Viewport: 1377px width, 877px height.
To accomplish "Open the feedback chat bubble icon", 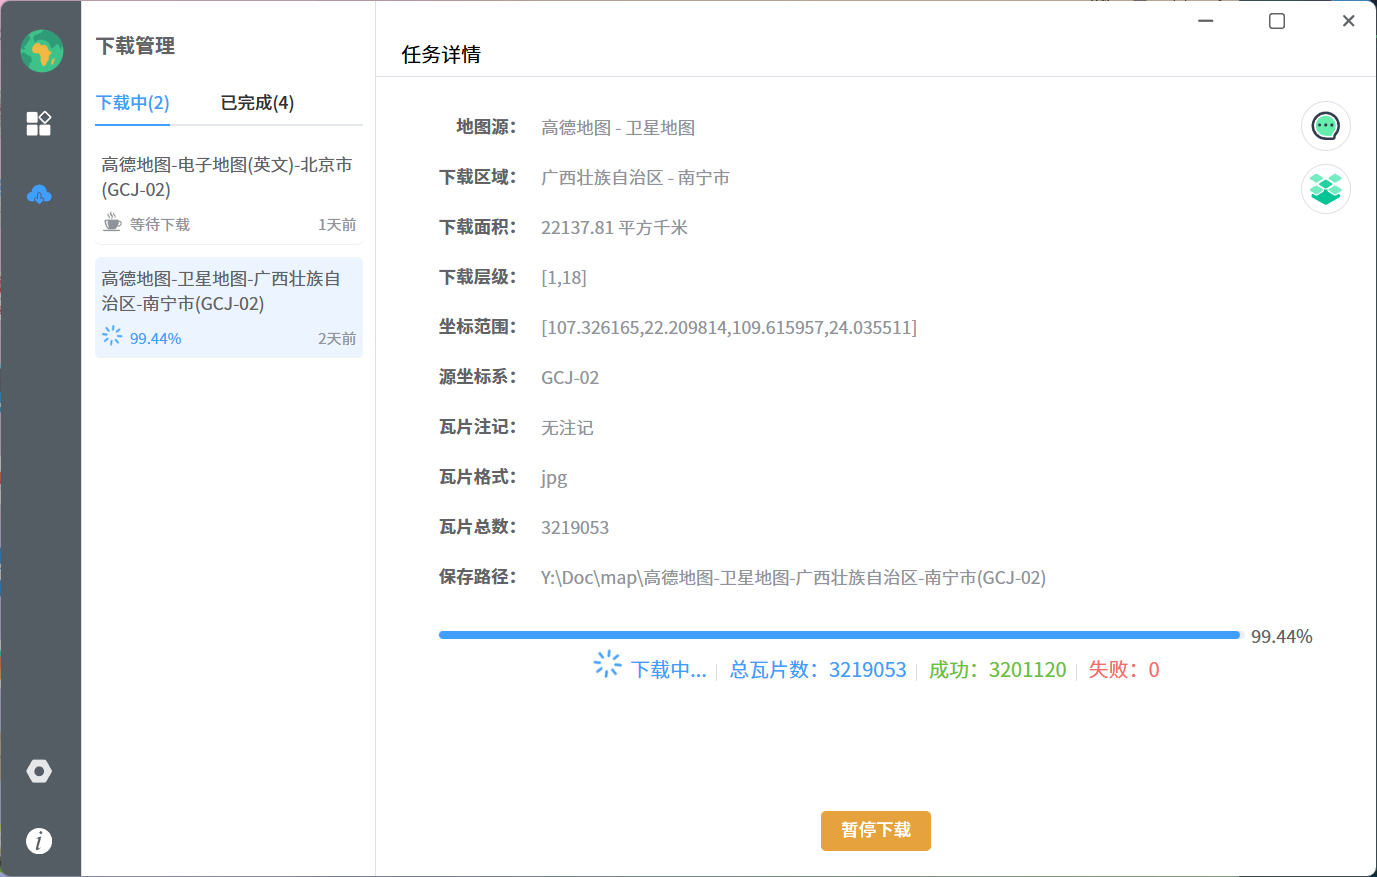I will (x=1325, y=126).
